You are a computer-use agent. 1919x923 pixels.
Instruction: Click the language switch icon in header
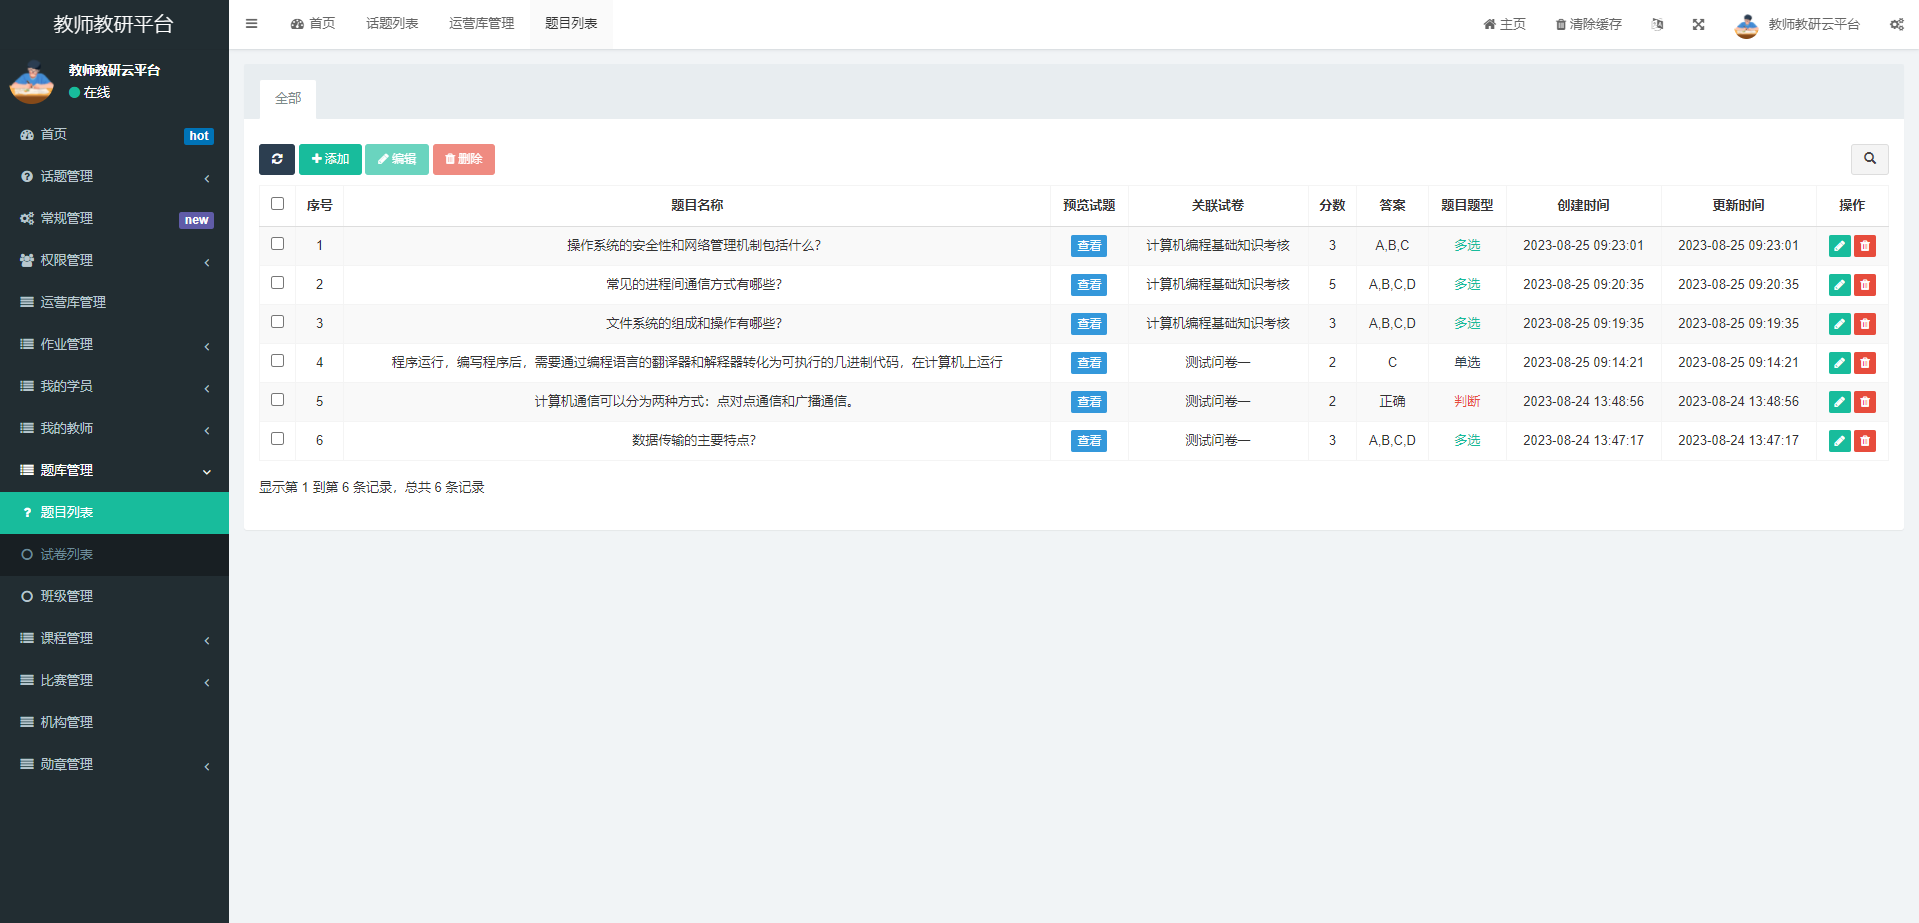pos(1657,24)
